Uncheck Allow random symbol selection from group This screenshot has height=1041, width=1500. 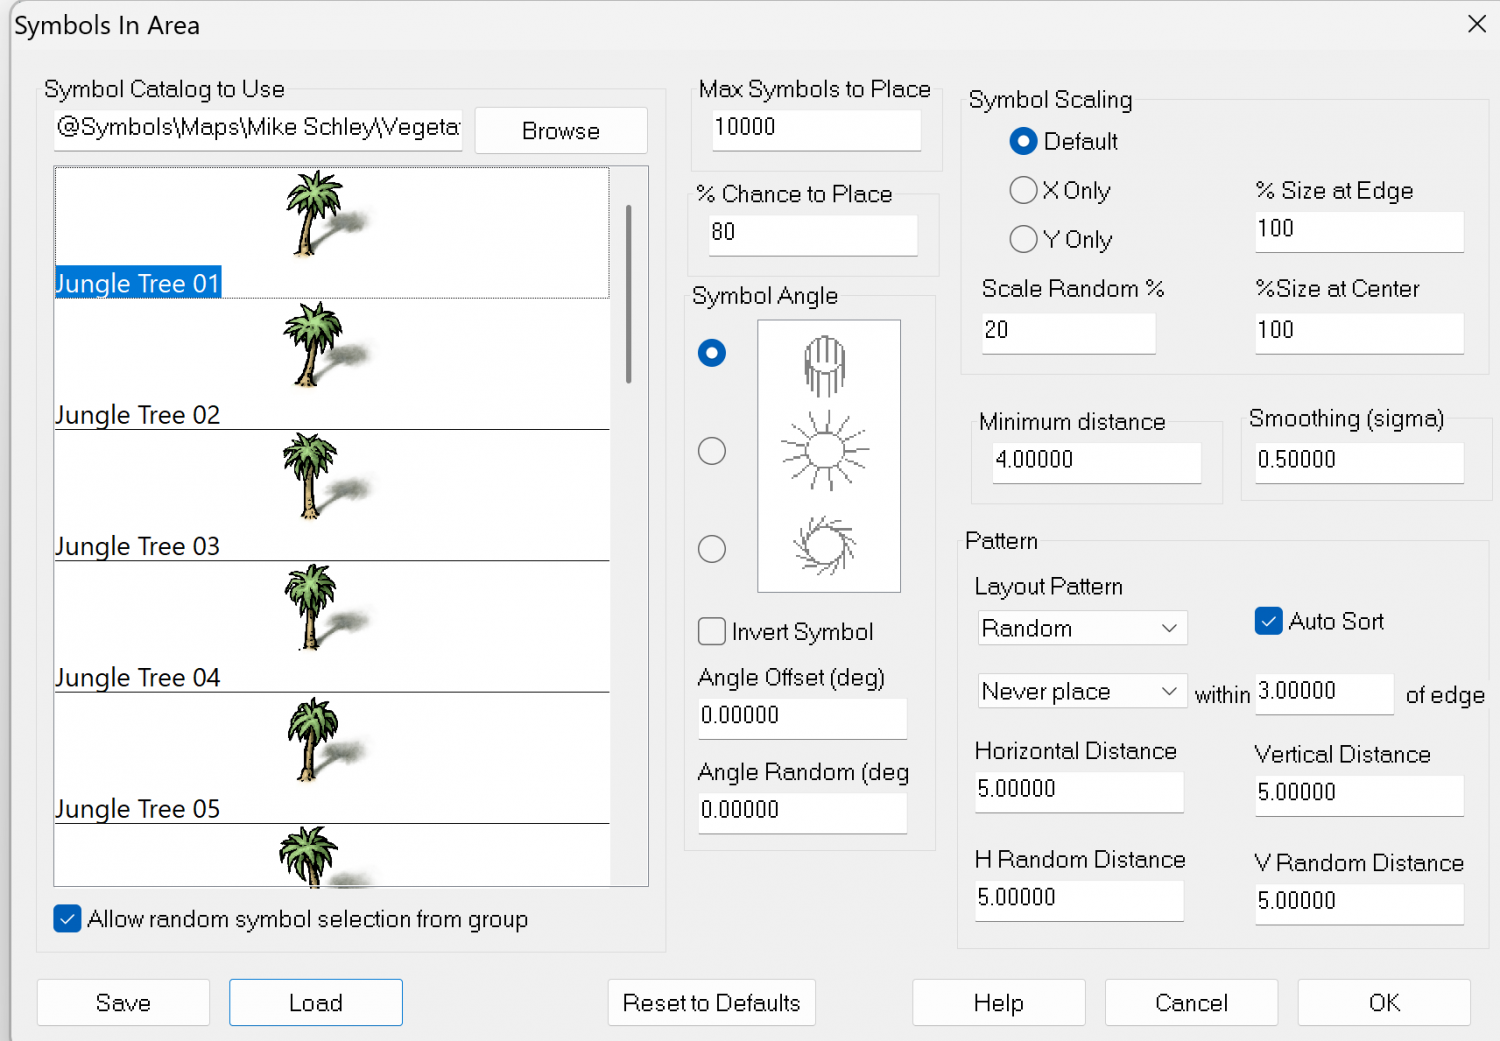click(x=68, y=919)
